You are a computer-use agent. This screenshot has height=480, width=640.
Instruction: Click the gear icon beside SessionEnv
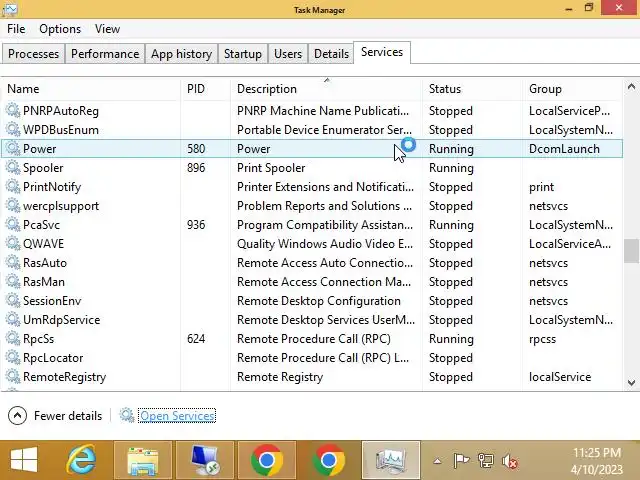(13, 301)
